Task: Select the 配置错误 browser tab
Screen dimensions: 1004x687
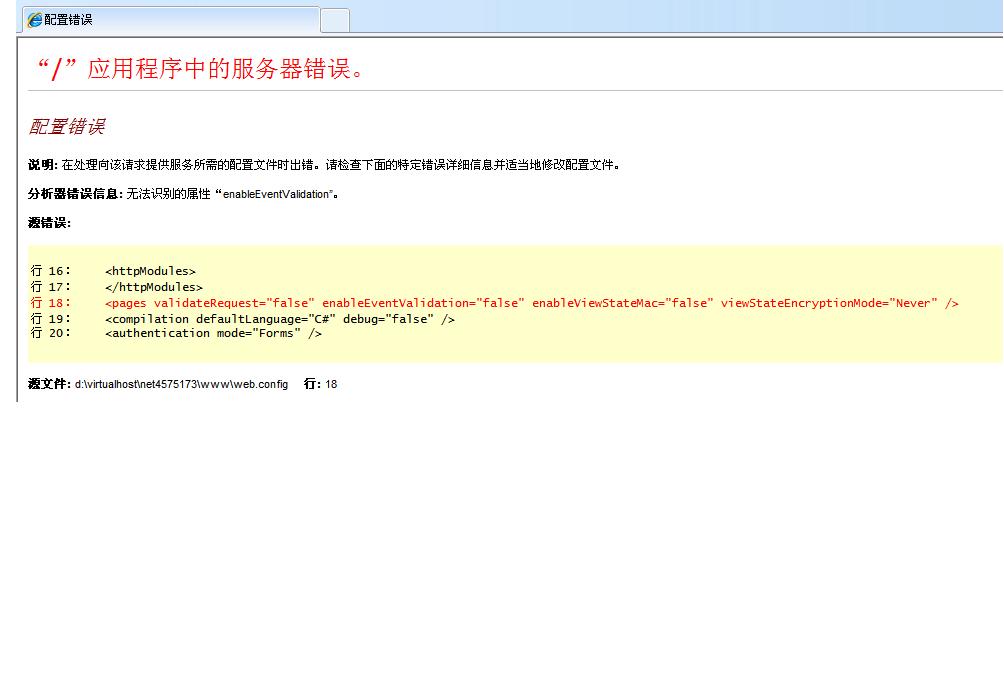Action: [x=170, y=20]
